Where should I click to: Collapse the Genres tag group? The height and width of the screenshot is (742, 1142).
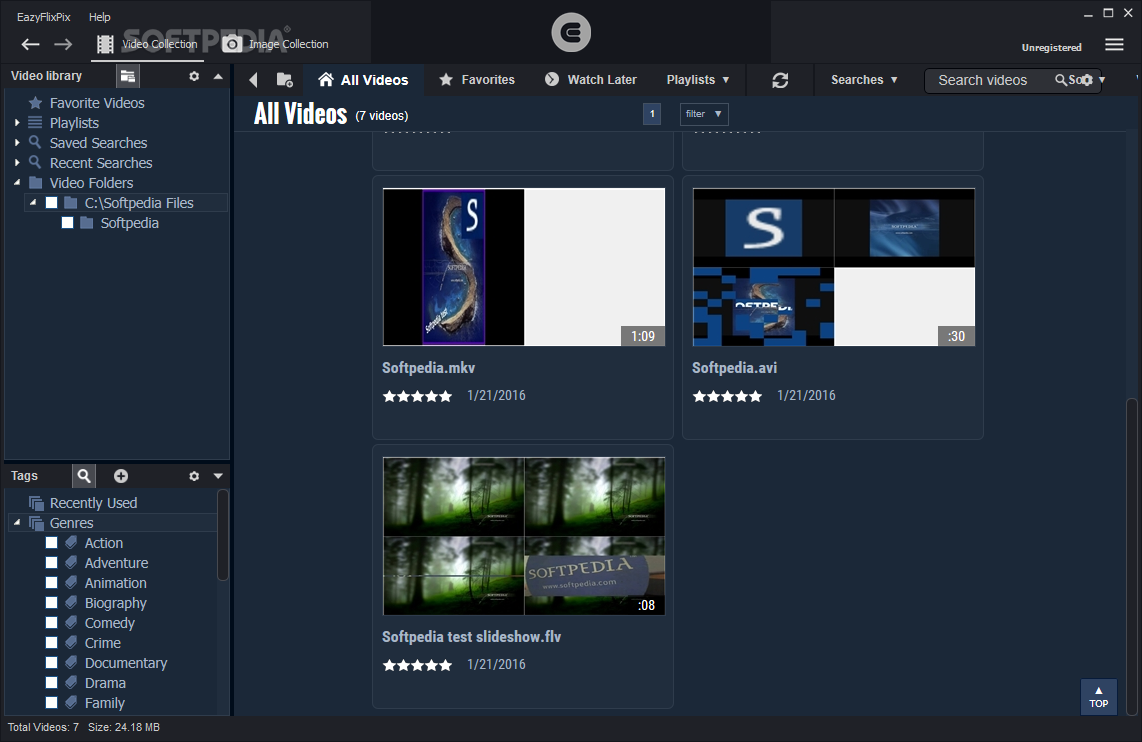point(17,523)
